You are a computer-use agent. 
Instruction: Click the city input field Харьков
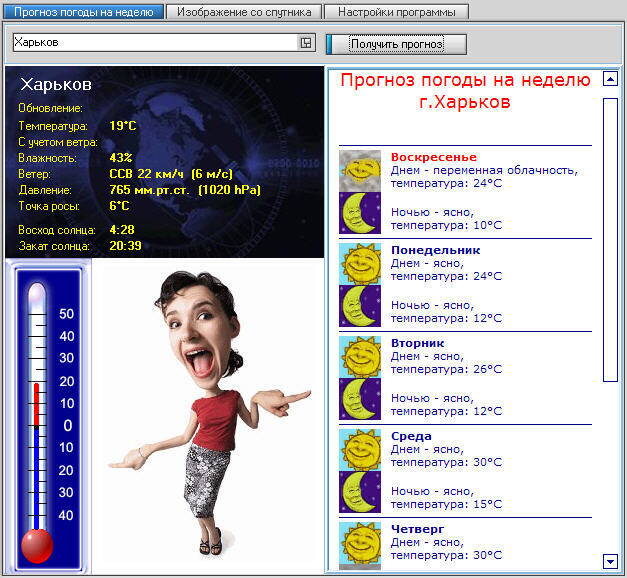155,43
